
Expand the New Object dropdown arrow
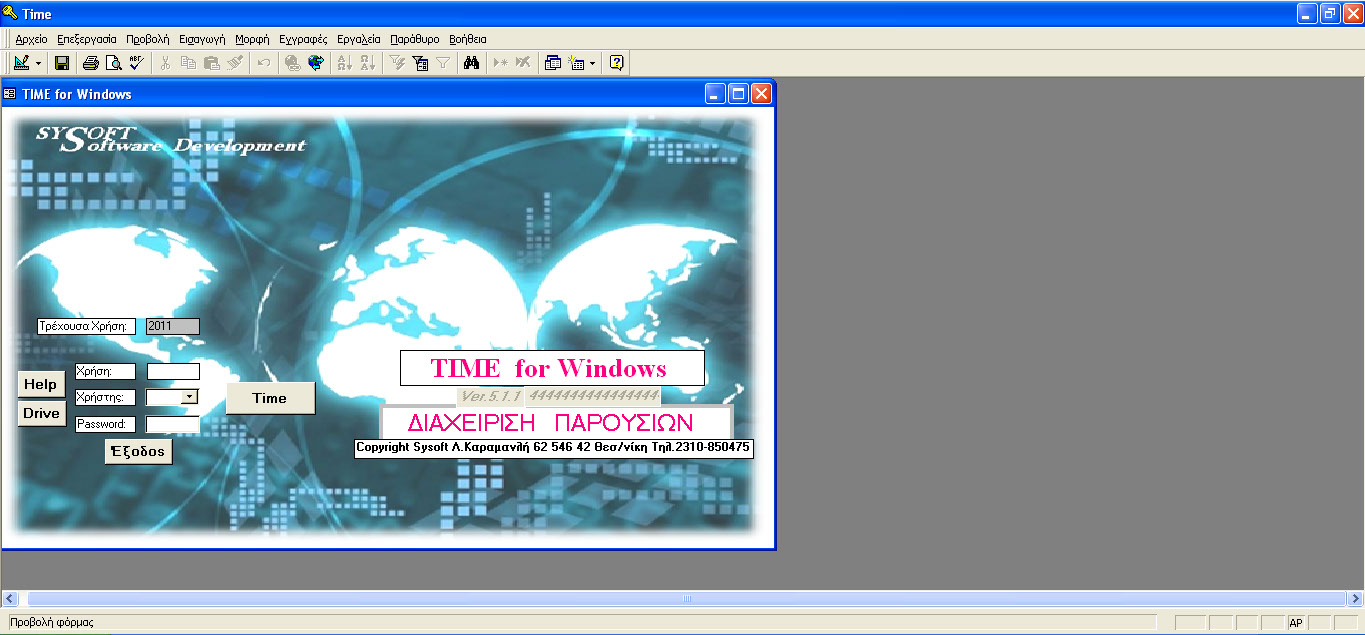coord(592,63)
